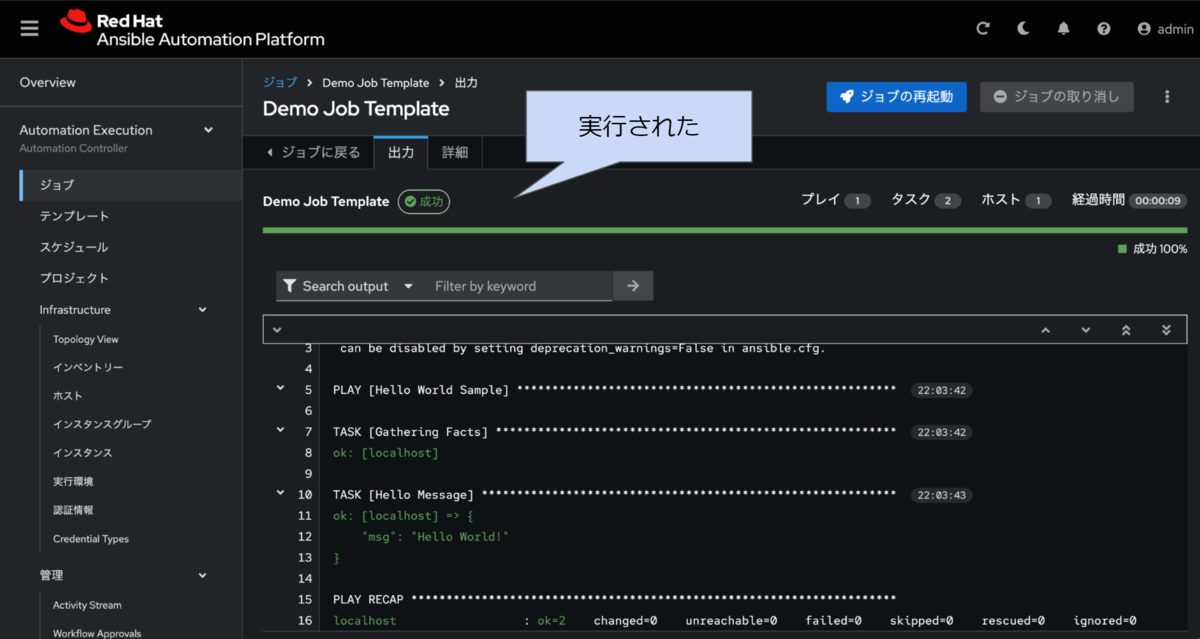Relaunch the job with ジョブの再起動

(896, 97)
